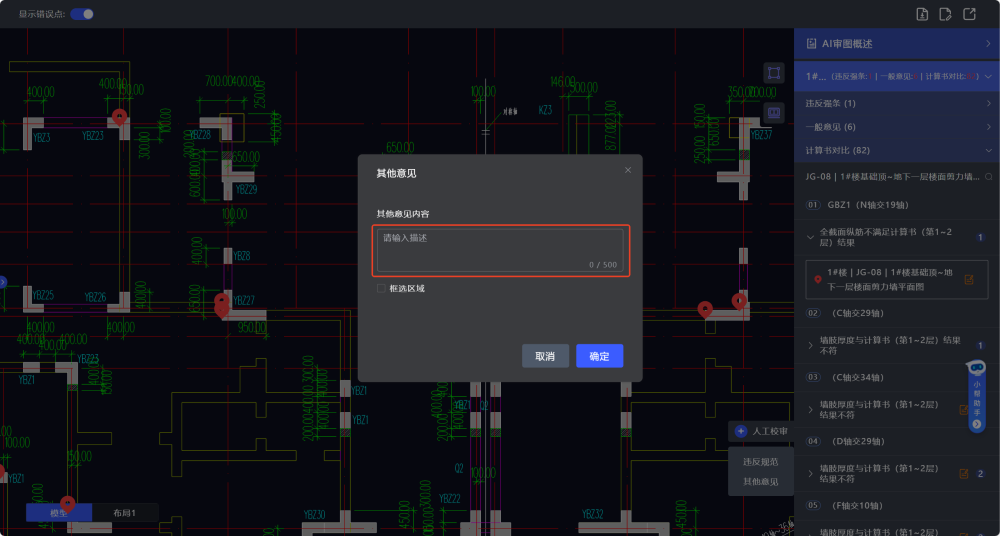Expand the 一般意见 (6) section
This screenshot has height=536, width=1000.
click(988, 127)
